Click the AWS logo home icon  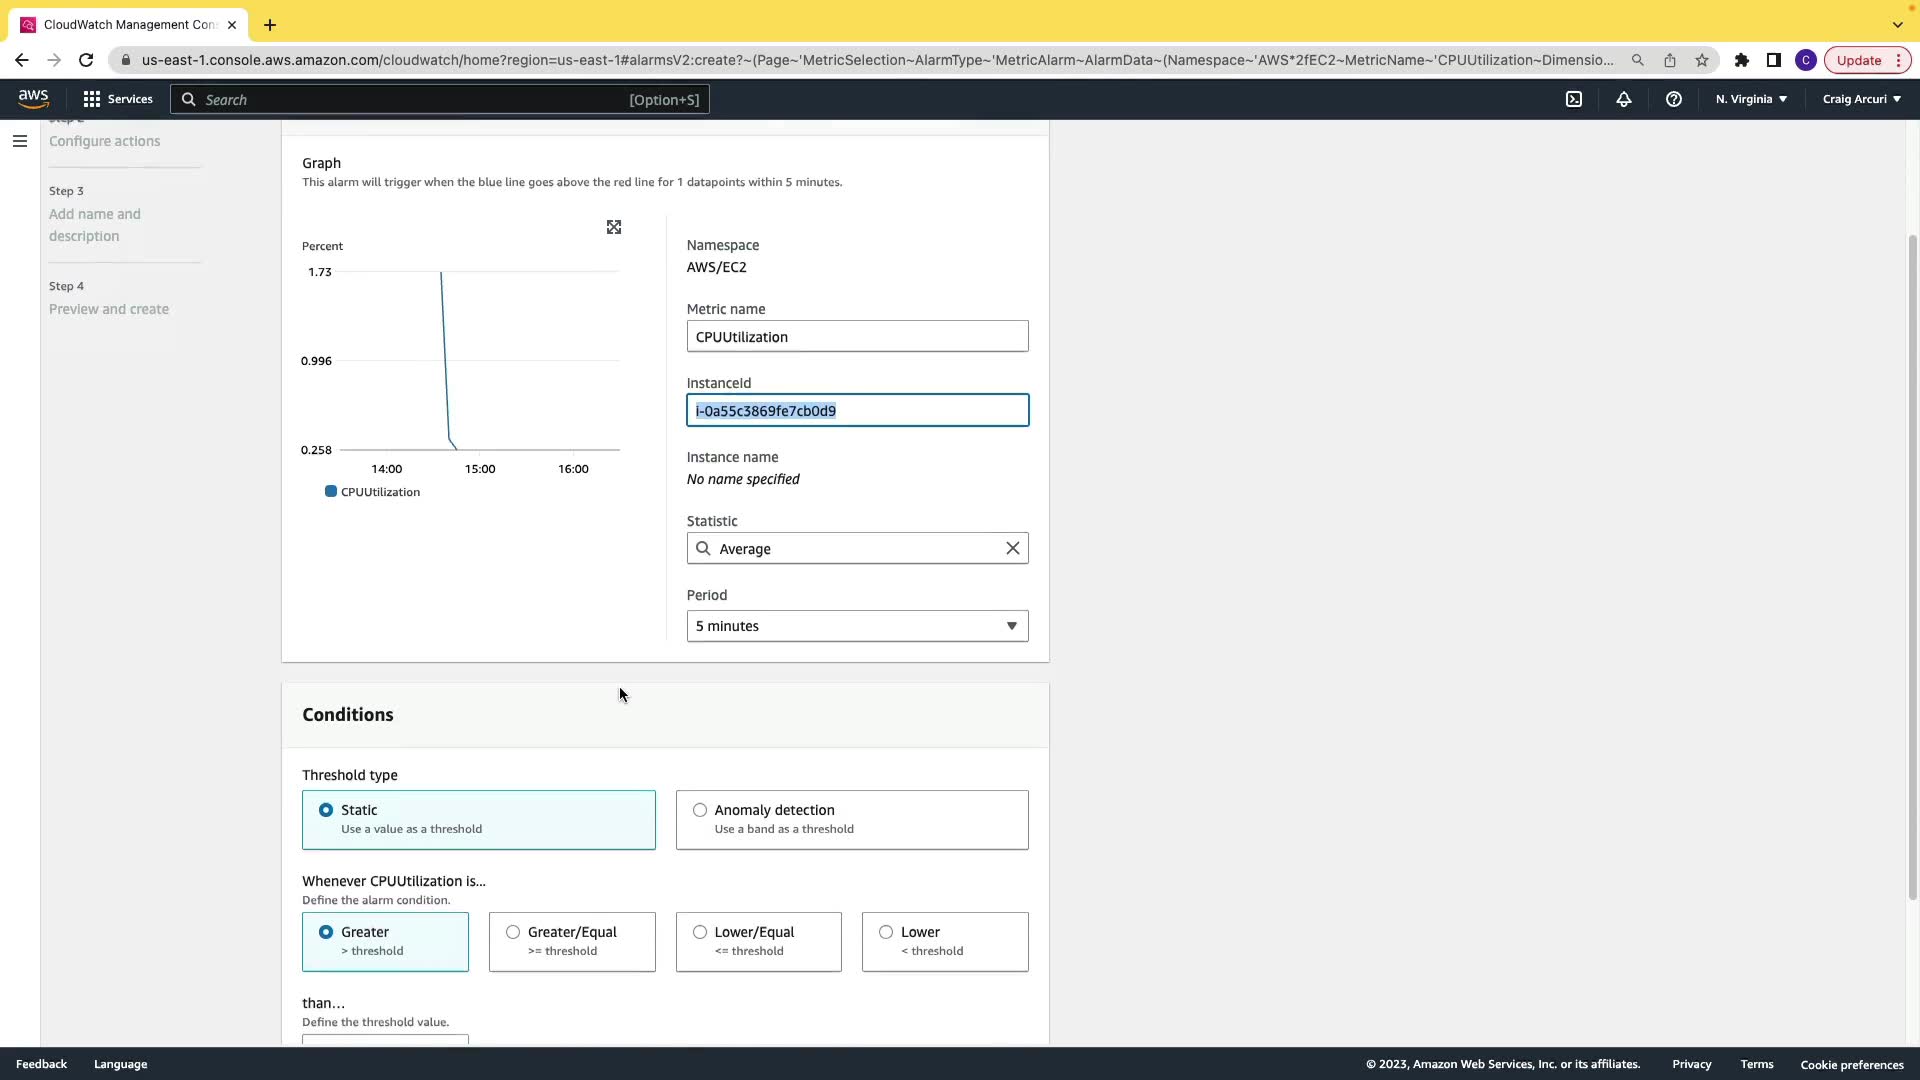click(33, 98)
